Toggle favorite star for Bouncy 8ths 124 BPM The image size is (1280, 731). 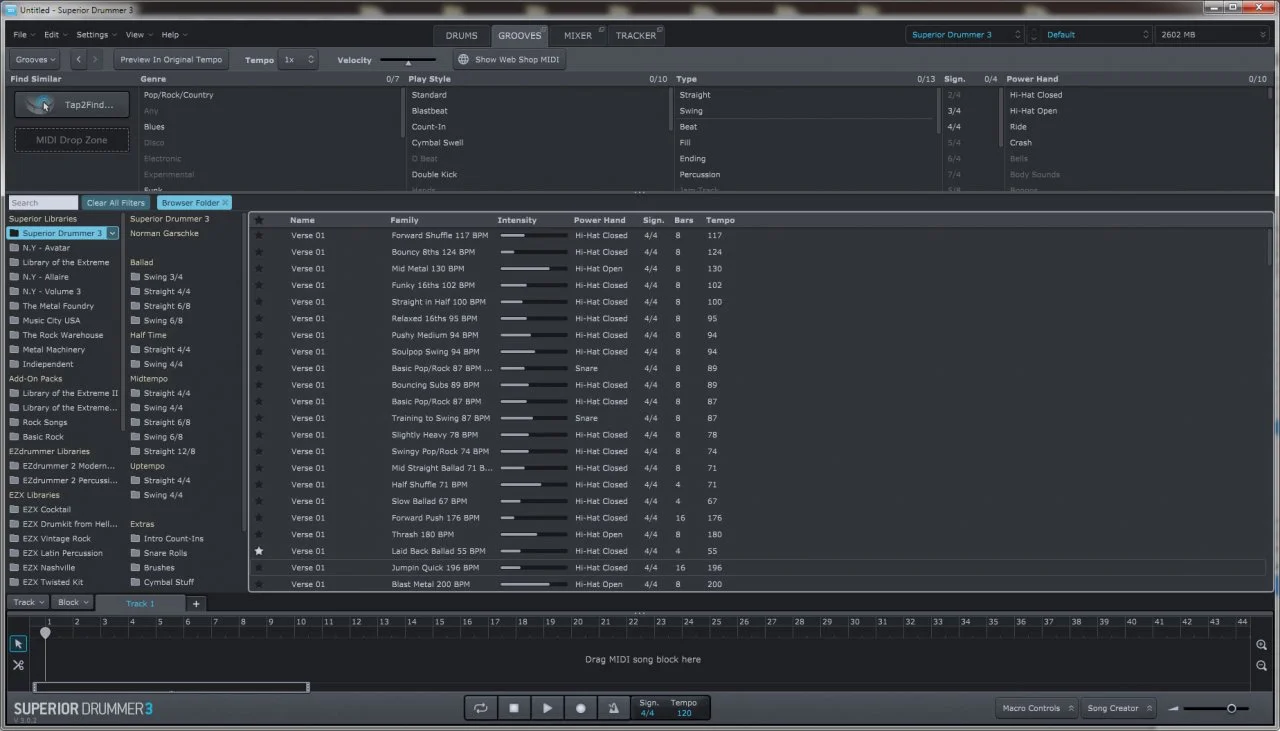click(259, 252)
